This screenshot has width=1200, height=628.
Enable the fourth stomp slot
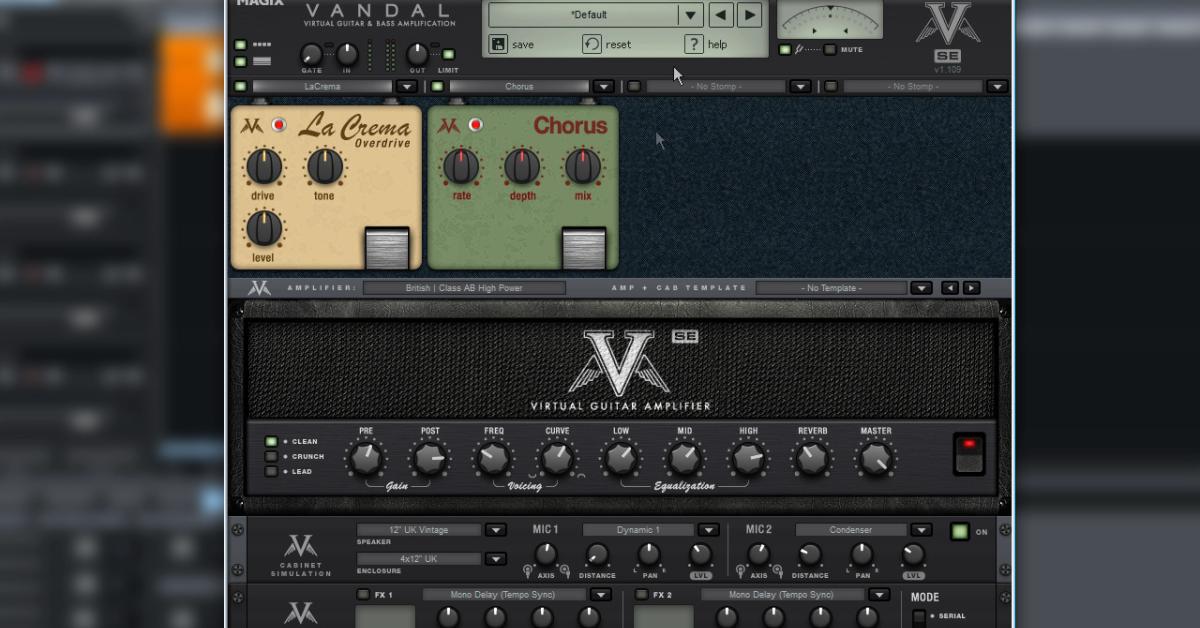click(831, 87)
